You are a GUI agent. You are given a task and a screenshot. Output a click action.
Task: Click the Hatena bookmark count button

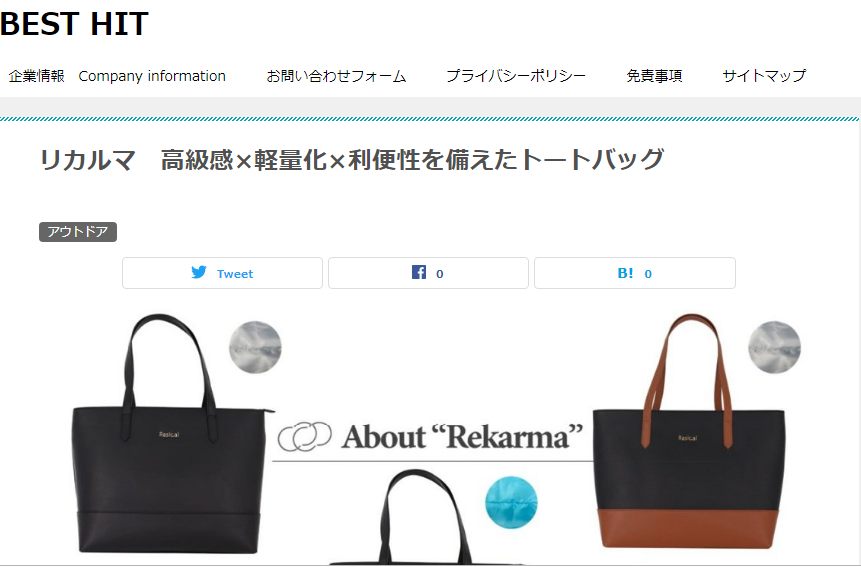[x=635, y=273]
